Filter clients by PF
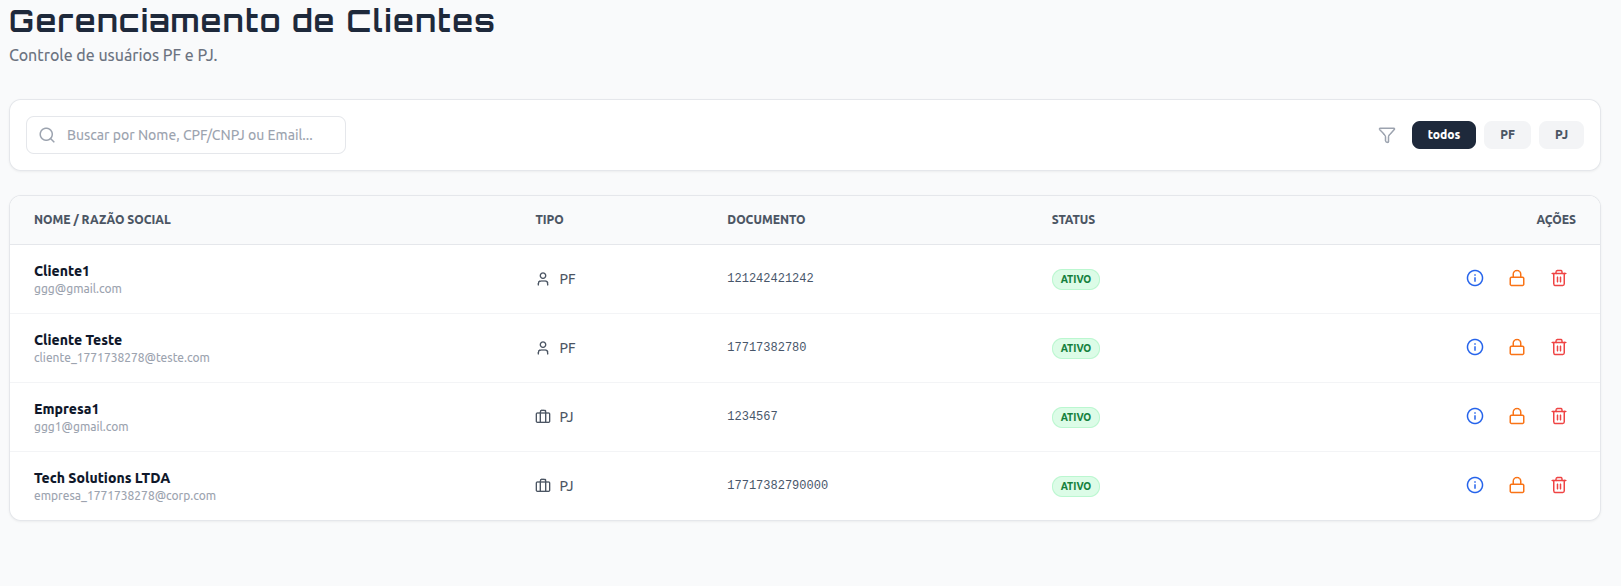This screenshot has height=586, width=1621. pyautogui.click(x=1507, y=135)
